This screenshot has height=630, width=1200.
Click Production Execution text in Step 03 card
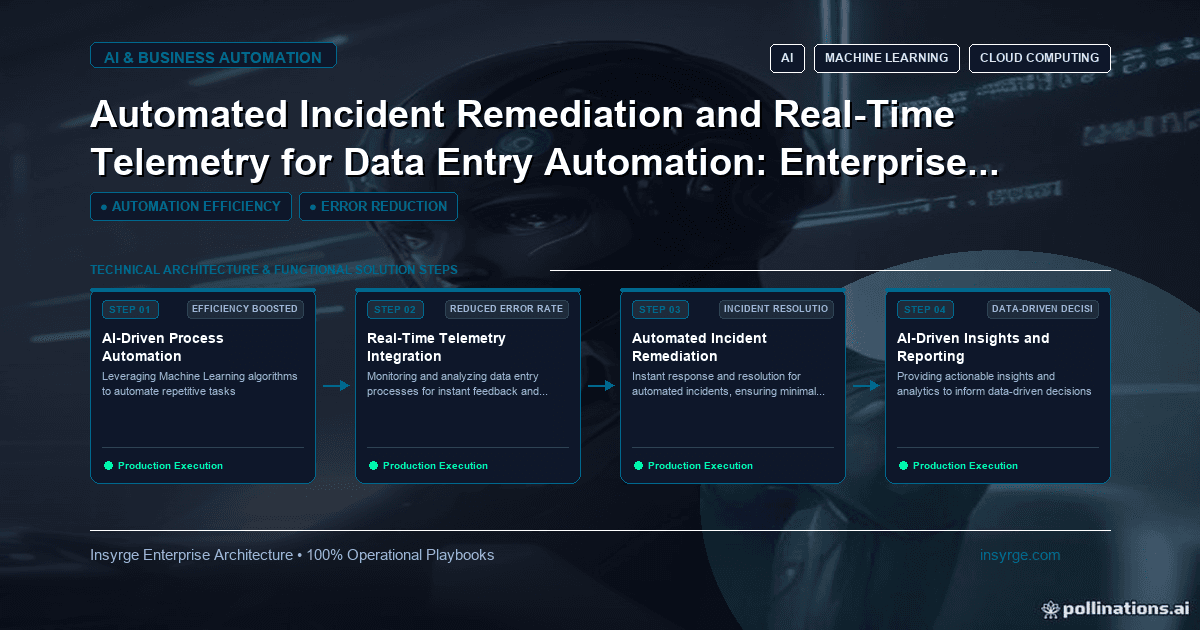(700, 466)
